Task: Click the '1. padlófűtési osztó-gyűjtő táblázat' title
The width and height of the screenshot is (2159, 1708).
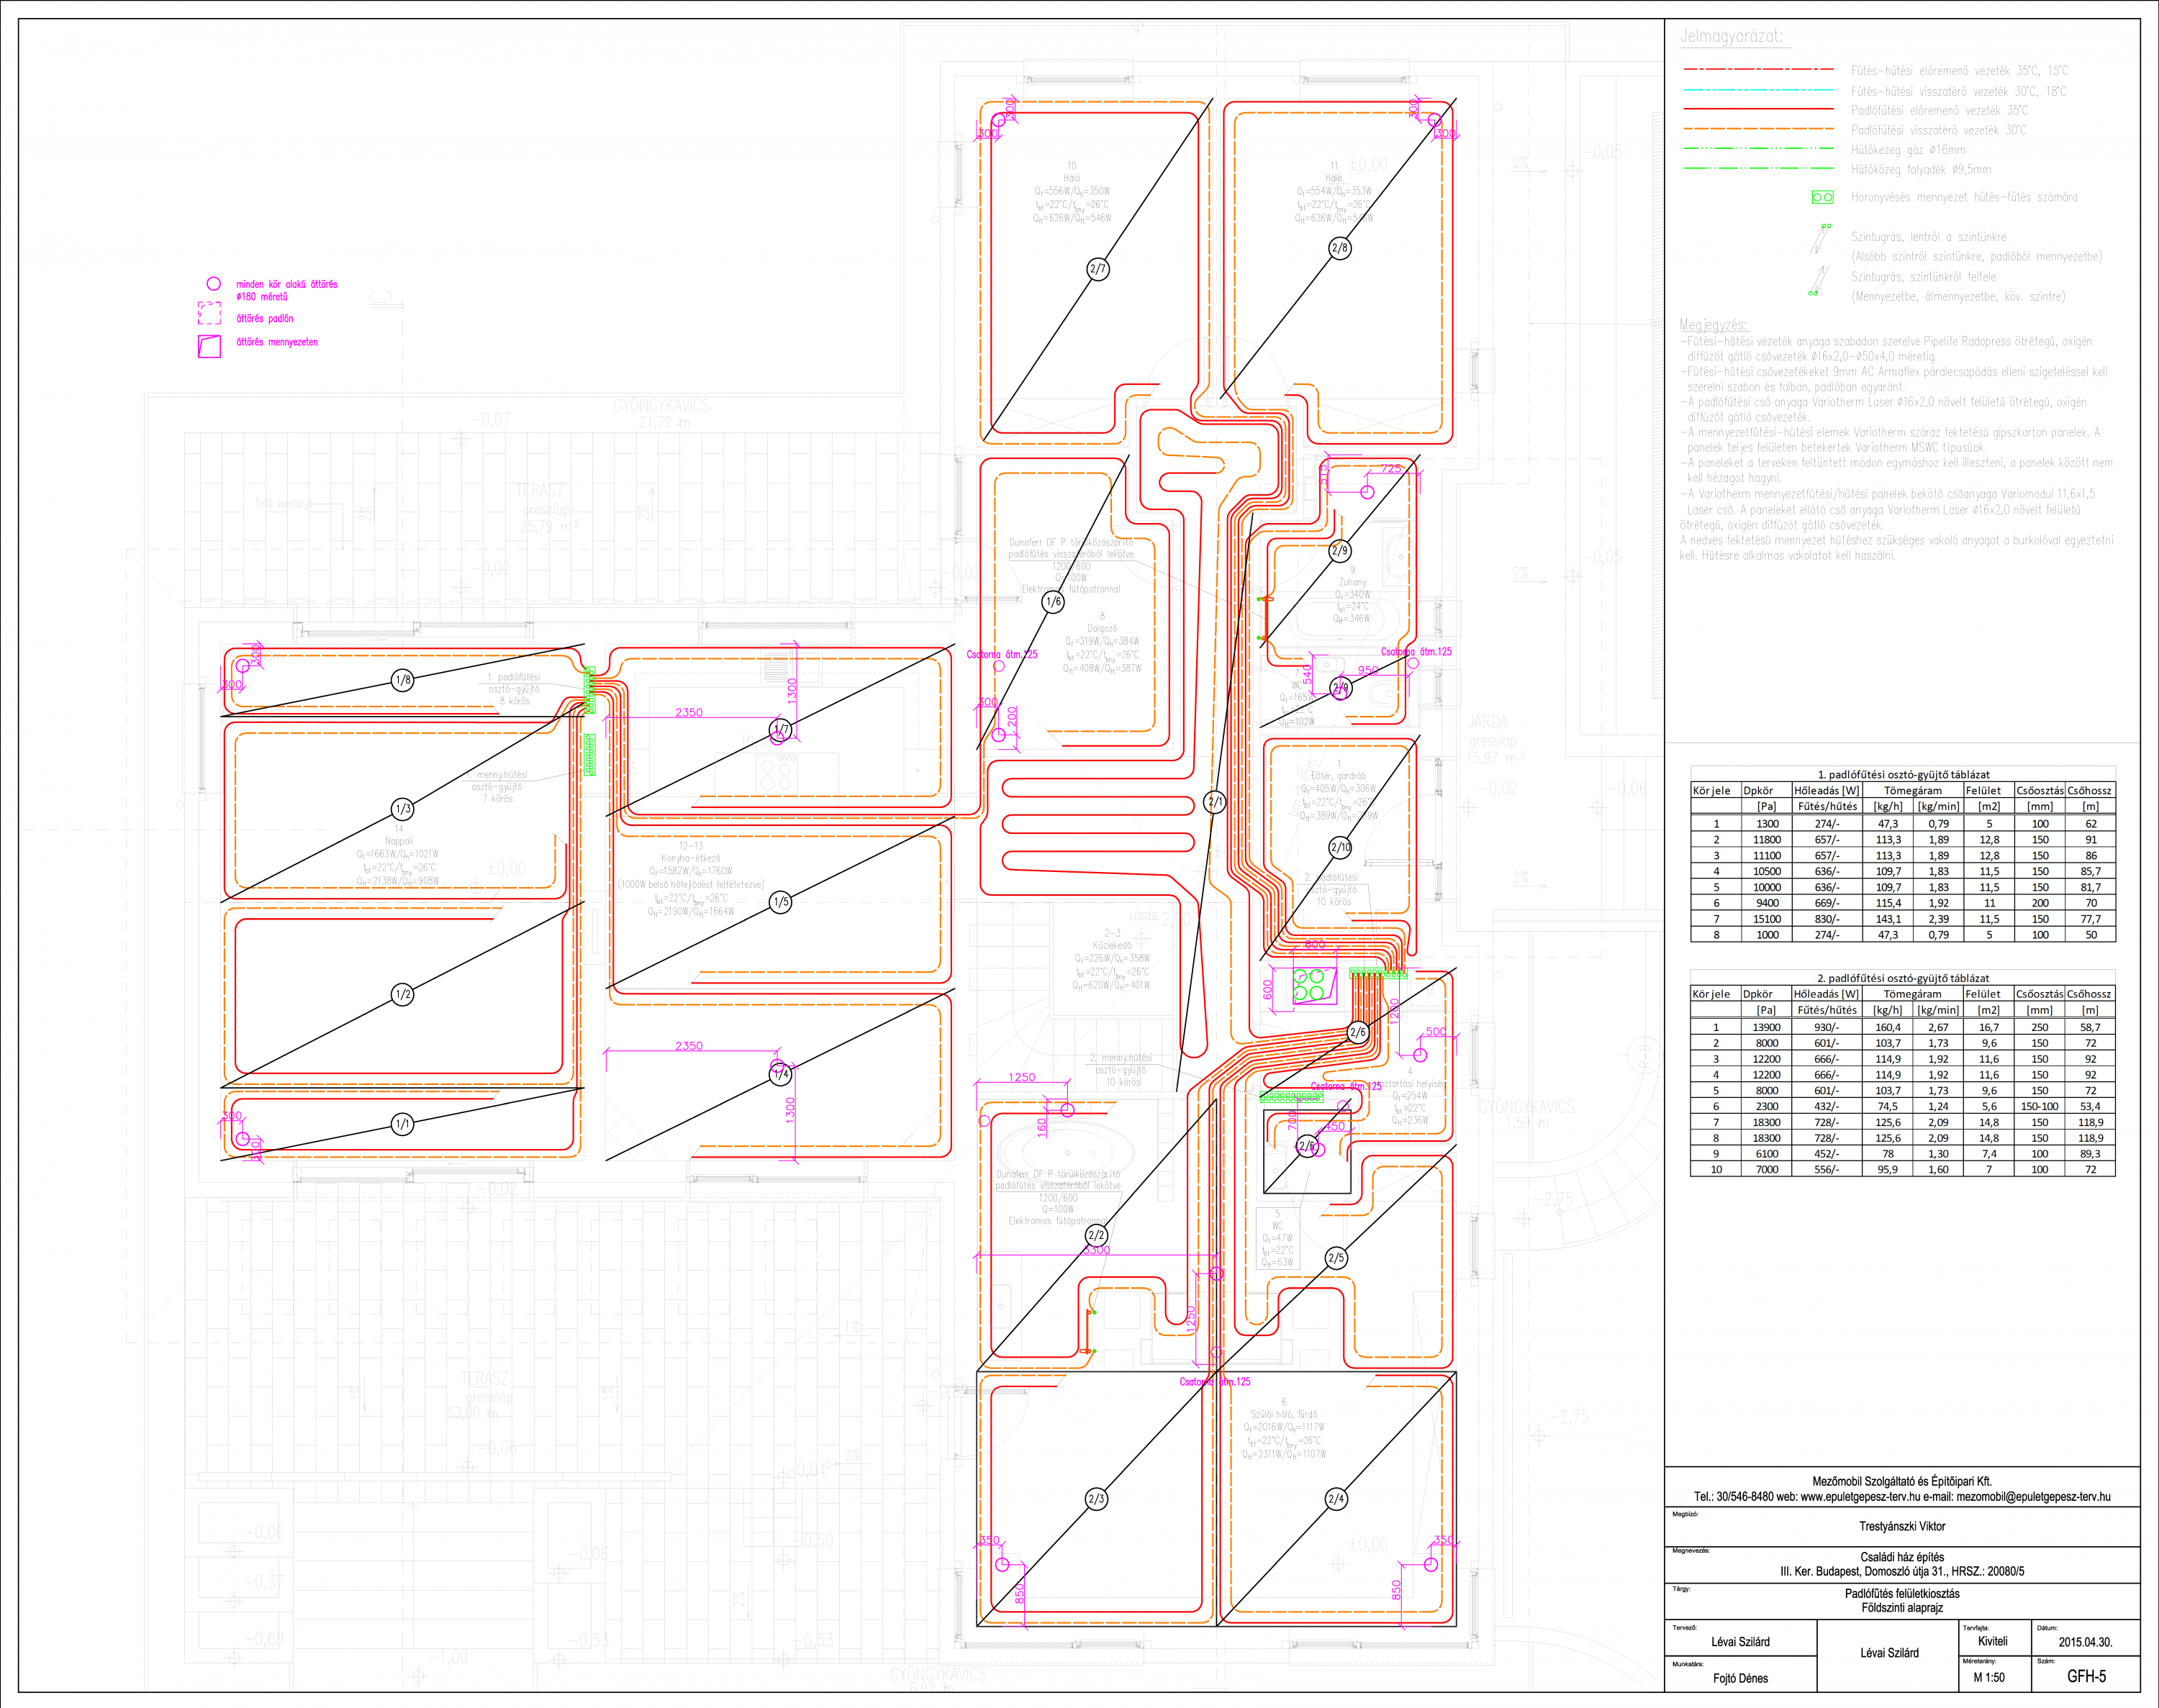Action: pyautogui.click(x=1903, y=774)
